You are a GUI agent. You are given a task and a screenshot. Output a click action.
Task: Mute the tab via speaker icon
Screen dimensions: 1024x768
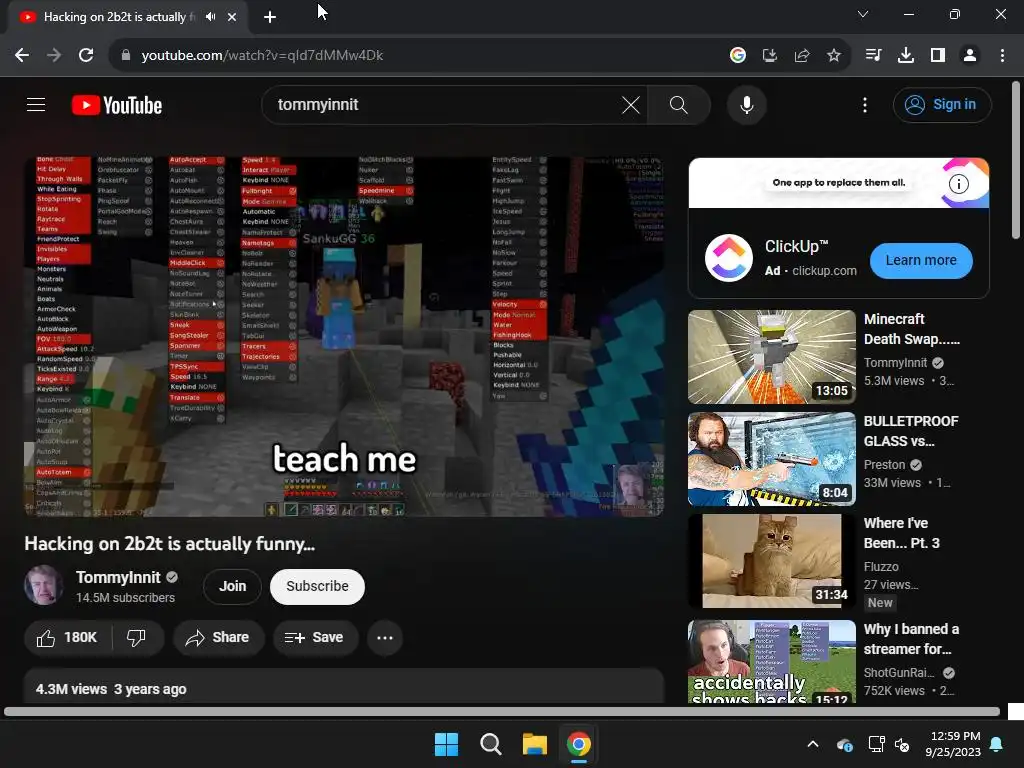(210, 17)
